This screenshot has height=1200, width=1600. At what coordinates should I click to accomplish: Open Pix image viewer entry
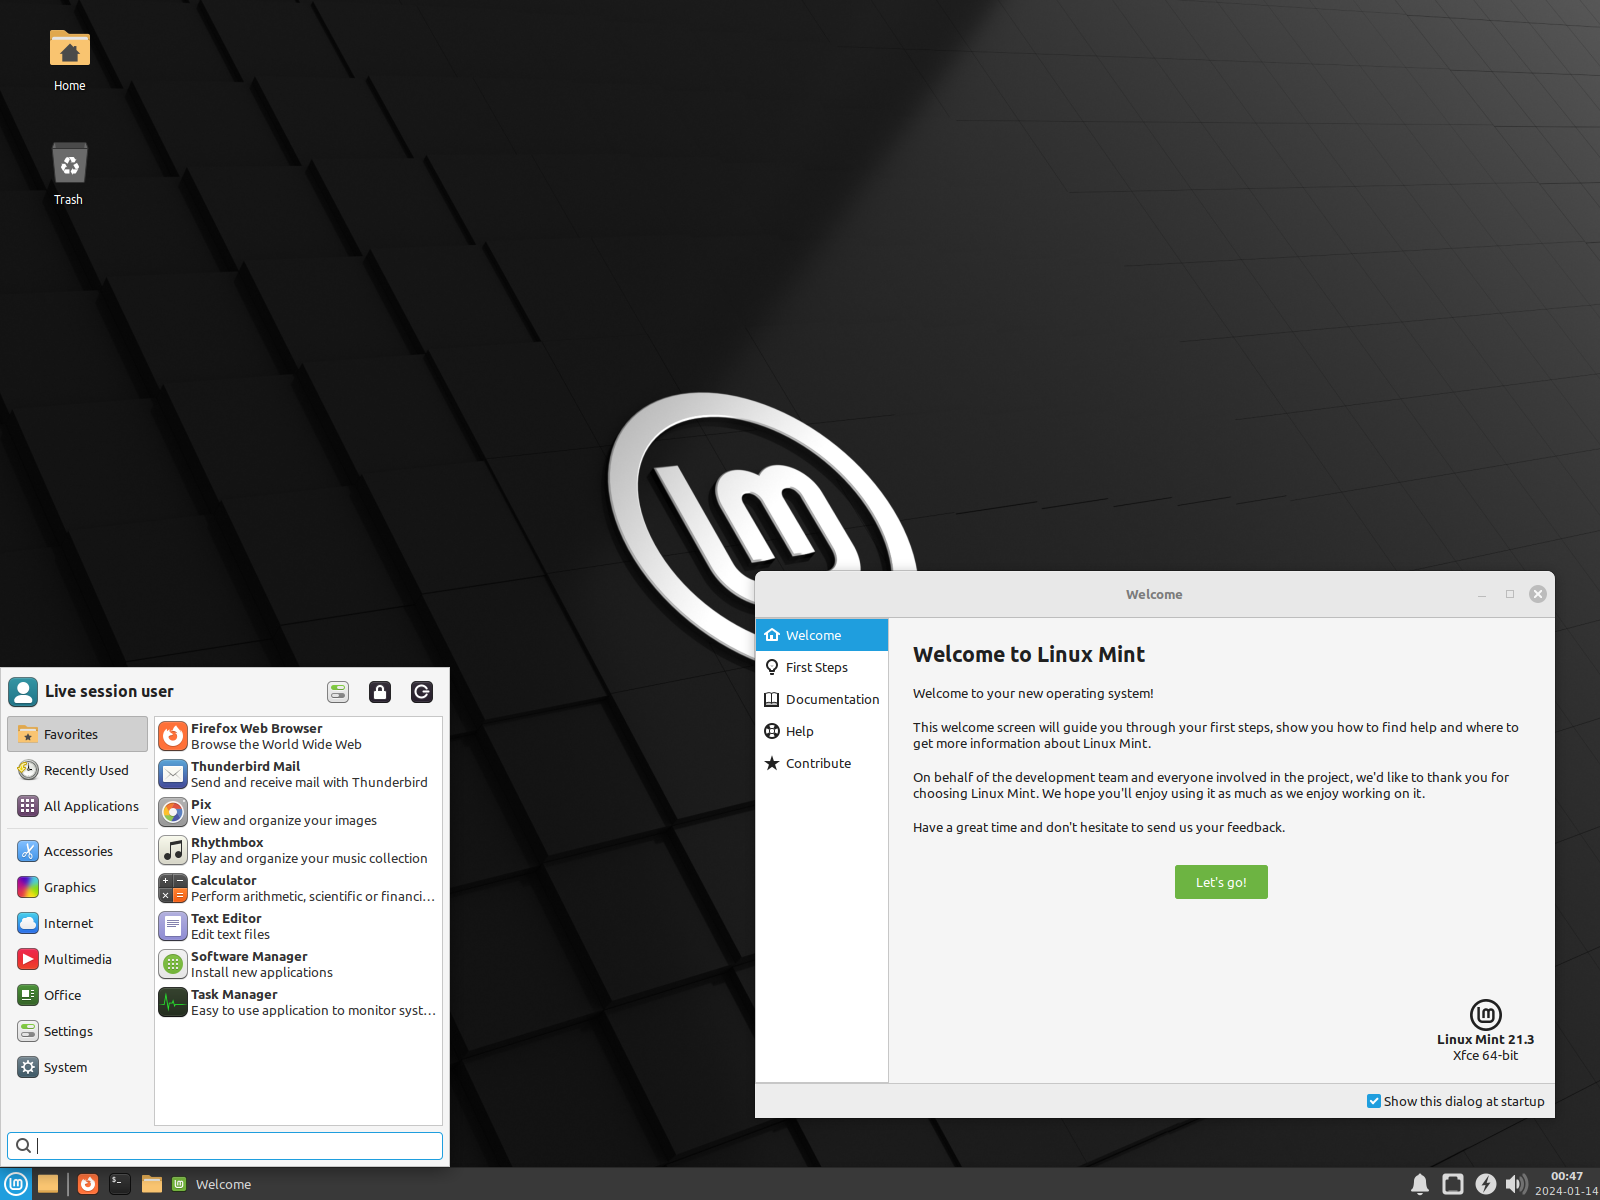(298, 812)
